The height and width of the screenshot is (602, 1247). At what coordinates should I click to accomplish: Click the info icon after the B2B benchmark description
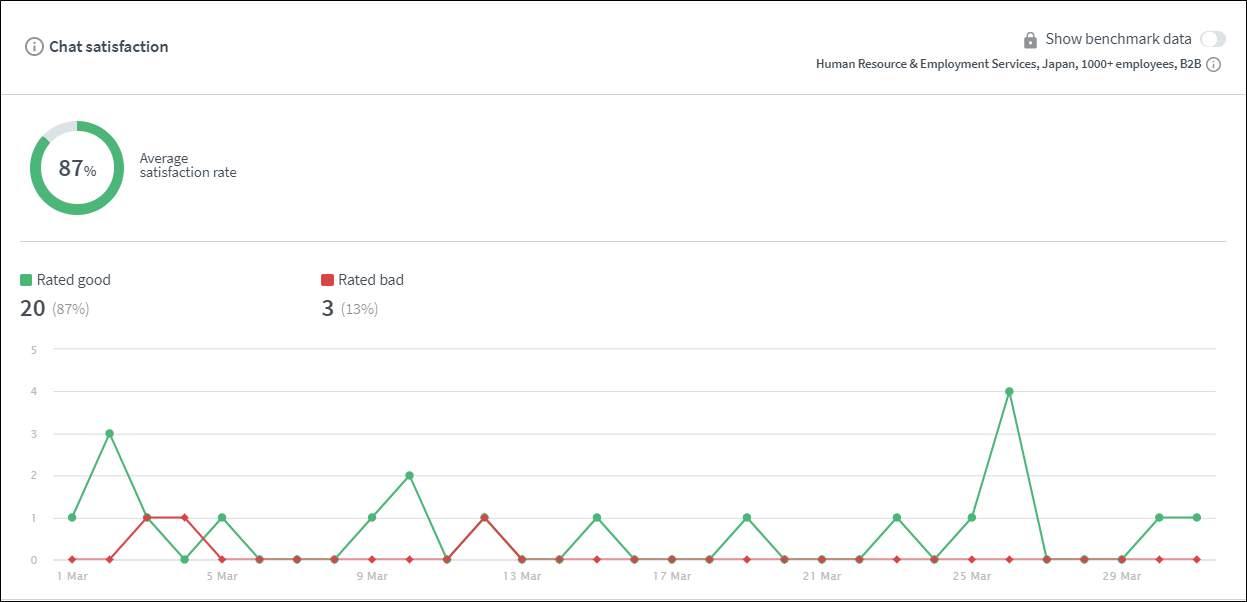point(1213,65)
